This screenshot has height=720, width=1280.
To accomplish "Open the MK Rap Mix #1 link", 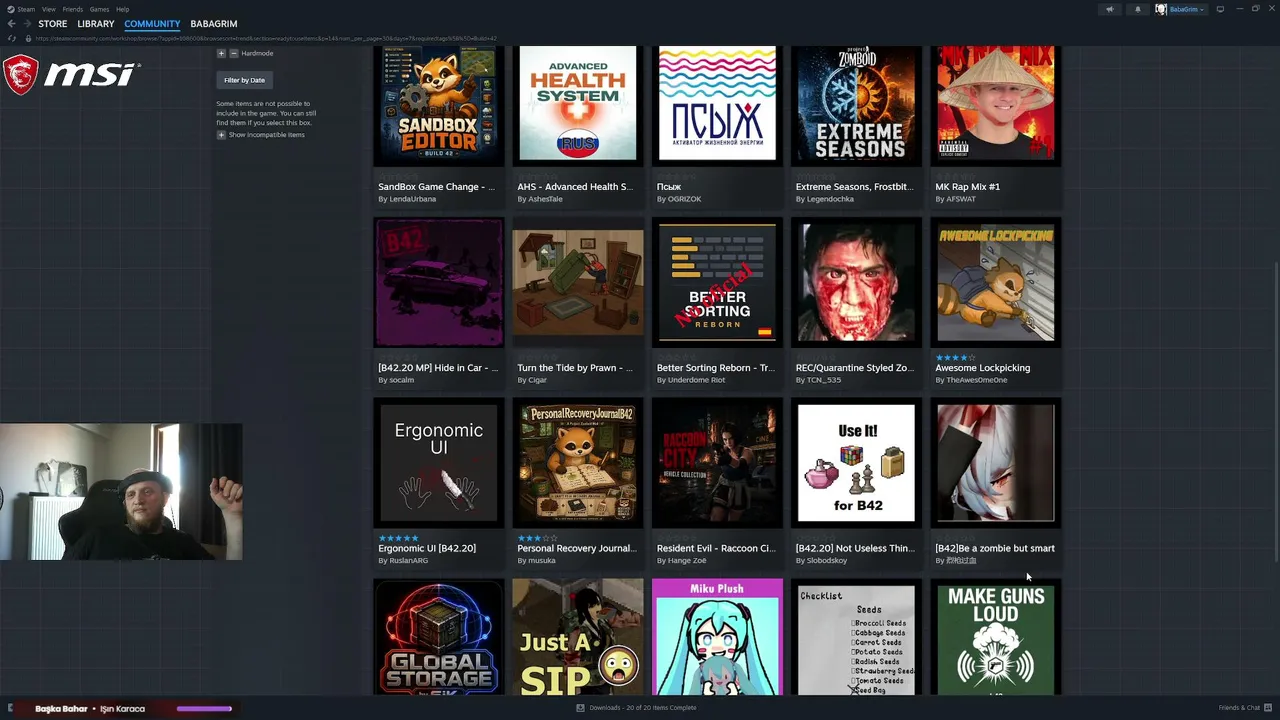I will (967, 187).
